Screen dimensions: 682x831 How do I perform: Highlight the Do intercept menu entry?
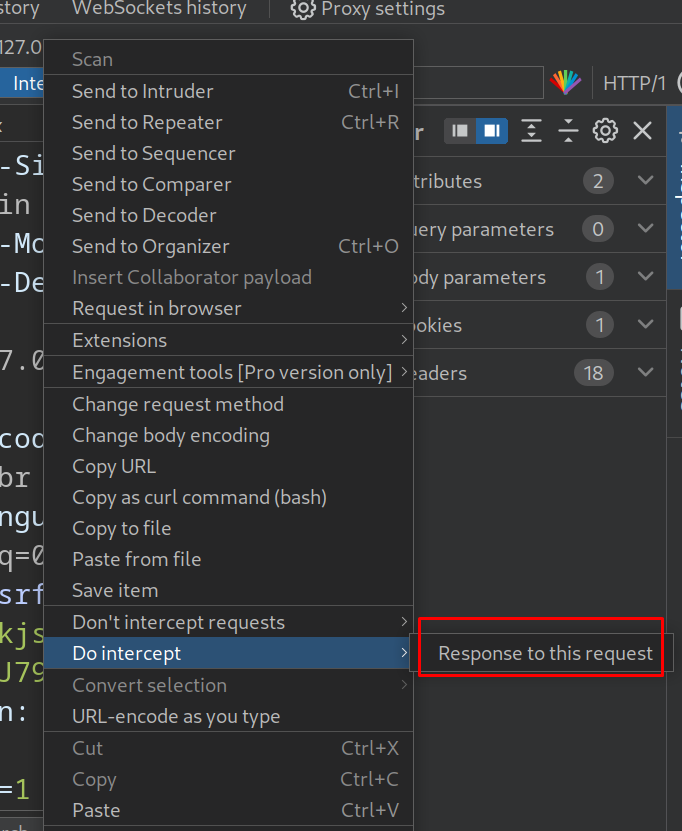(228, 653)
